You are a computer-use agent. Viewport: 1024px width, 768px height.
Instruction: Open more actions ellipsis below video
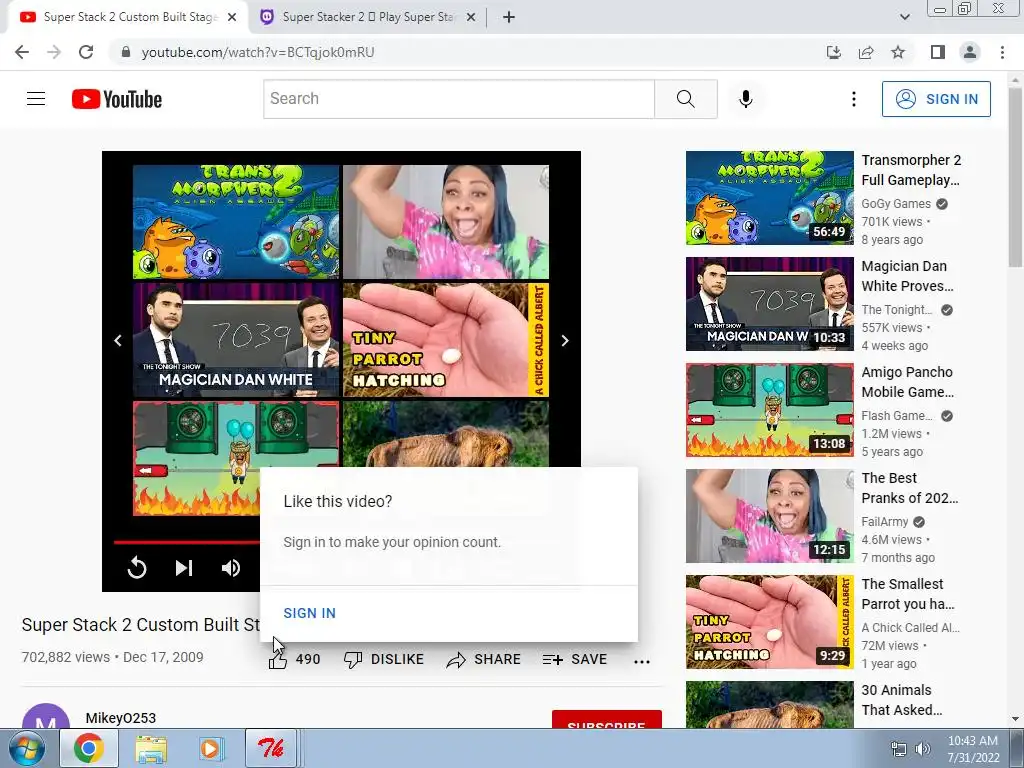tap(642, 661)
